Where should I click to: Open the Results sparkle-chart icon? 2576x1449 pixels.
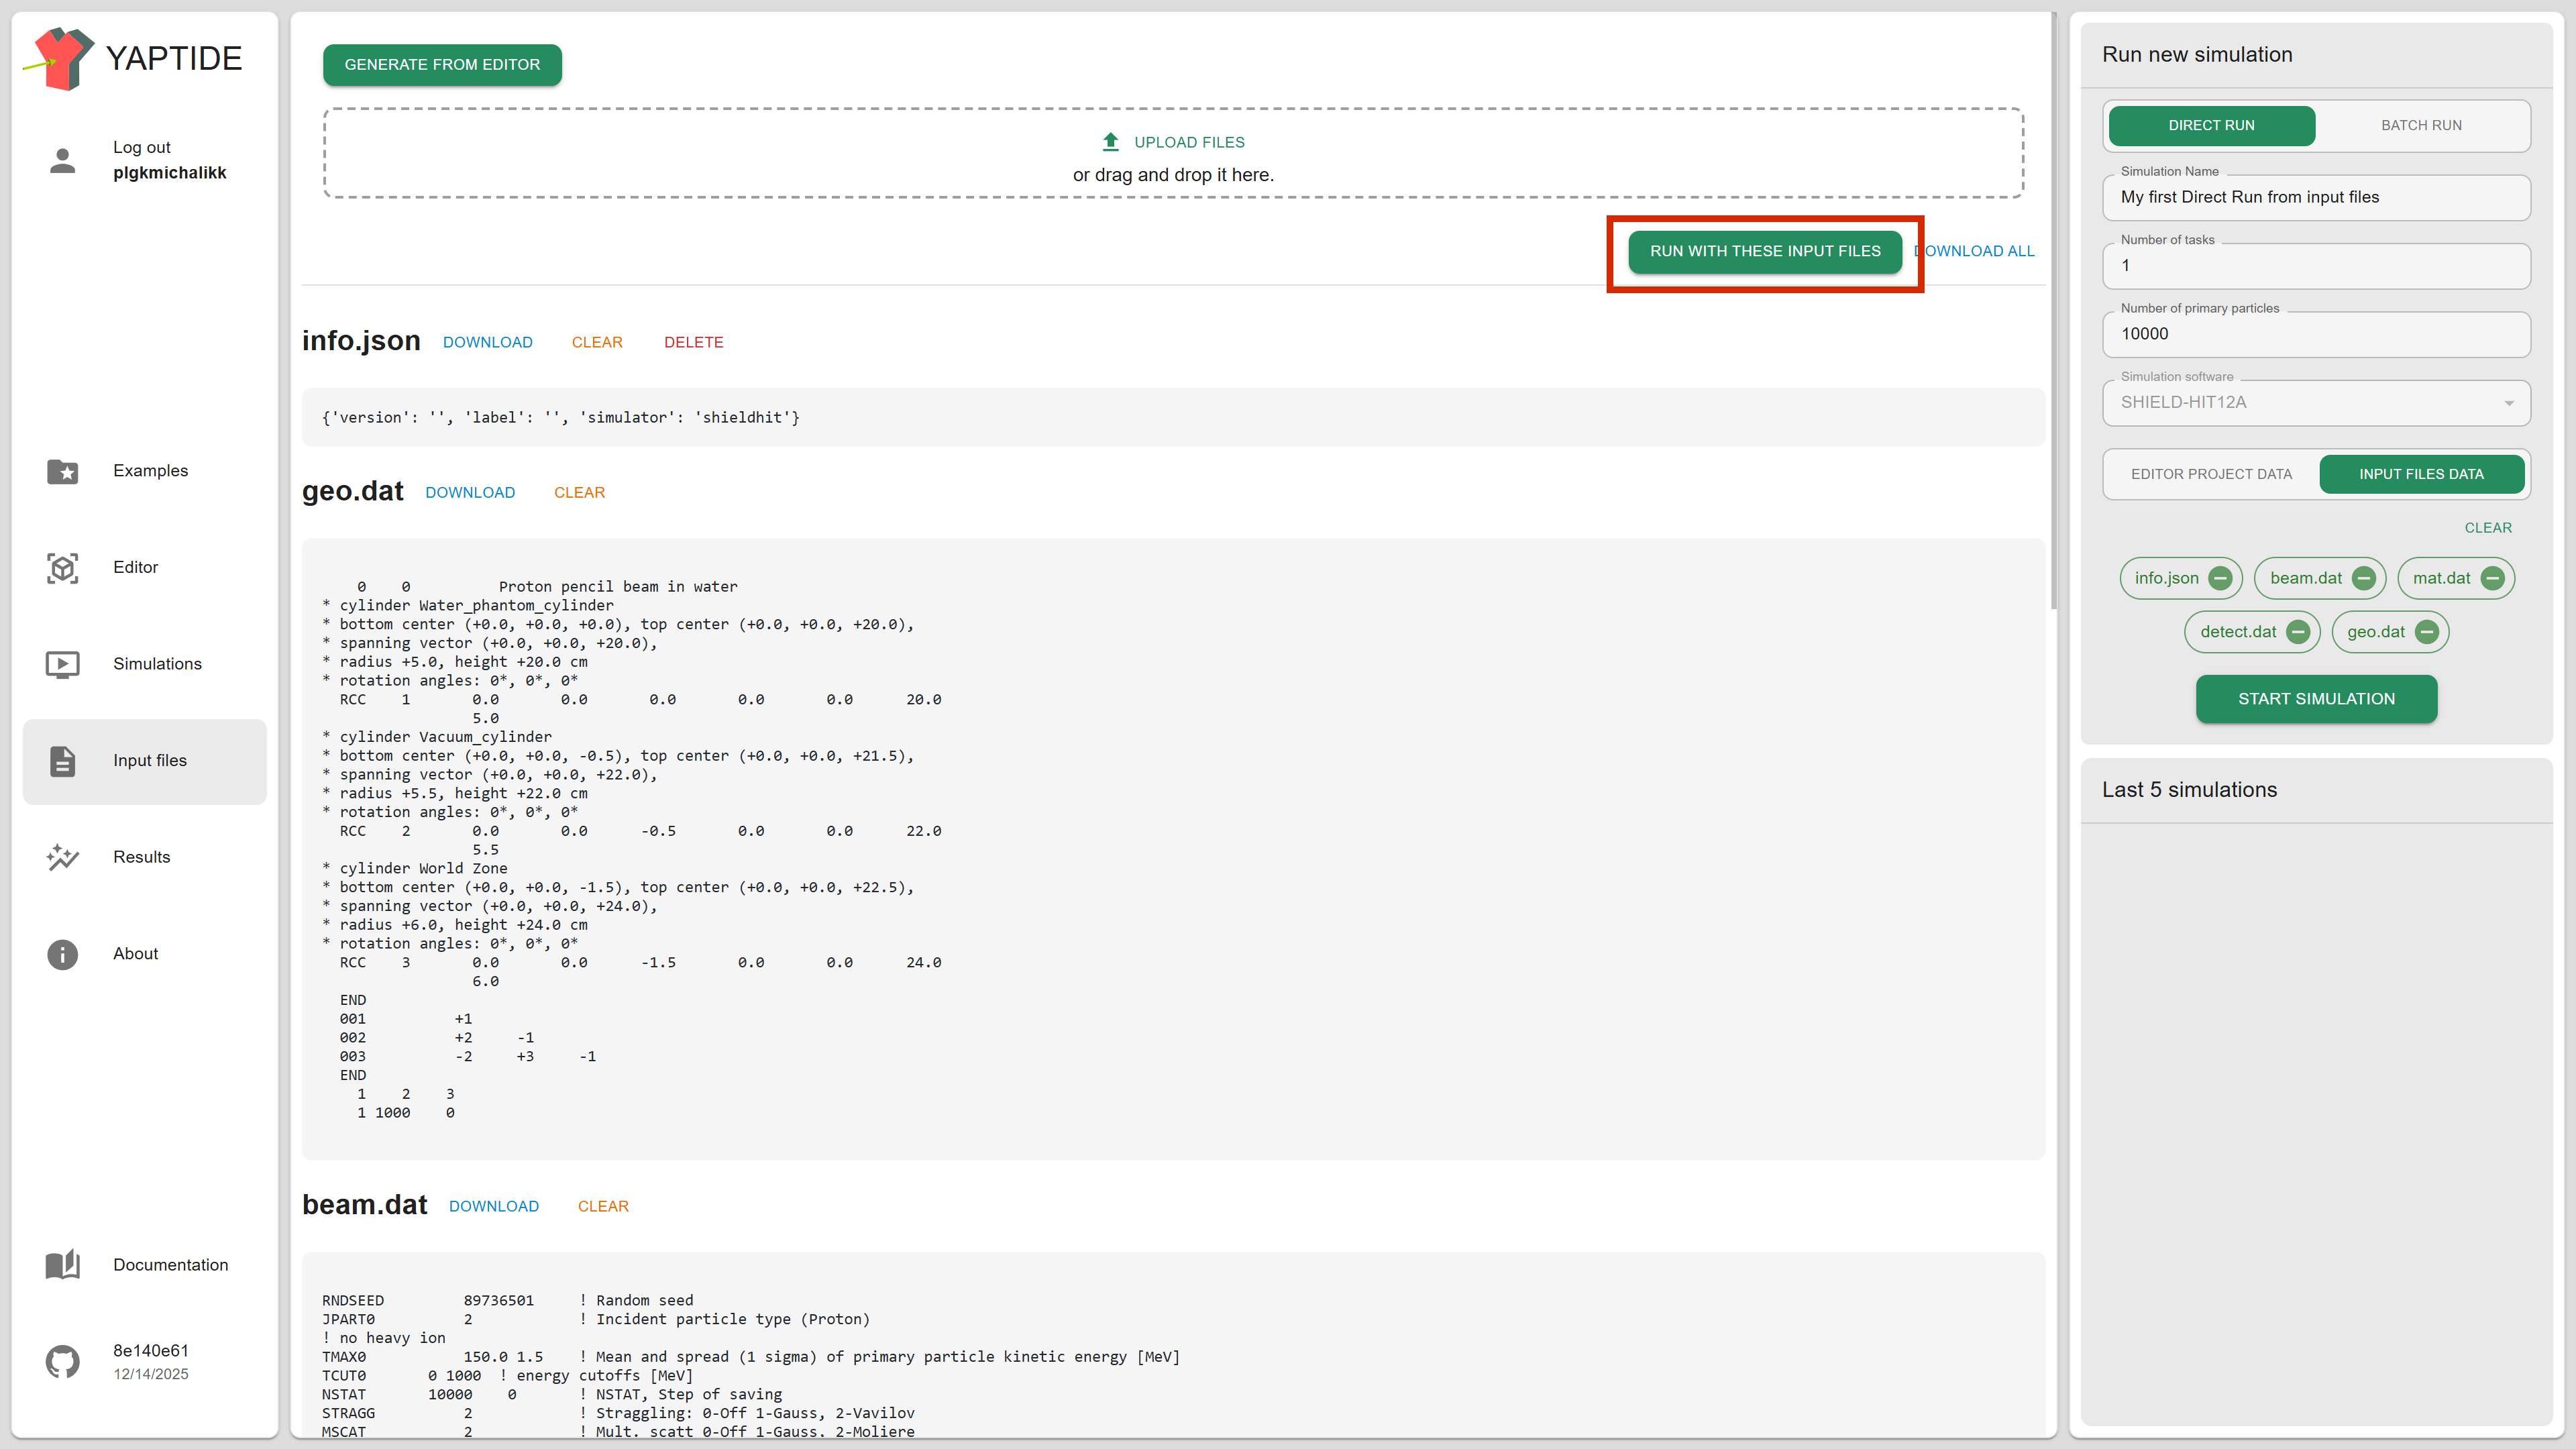62,857
